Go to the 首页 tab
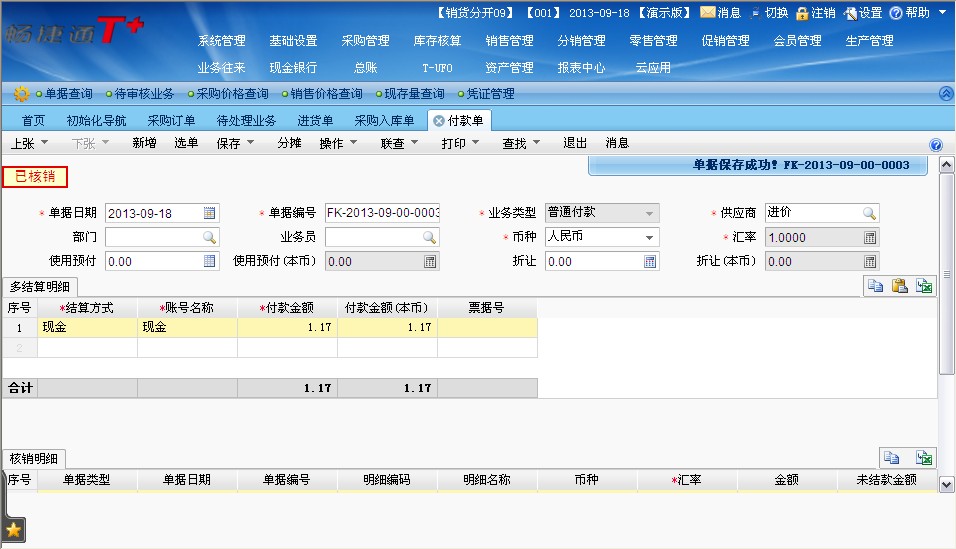This screenshot has width=956, height=549. point(34,121)
